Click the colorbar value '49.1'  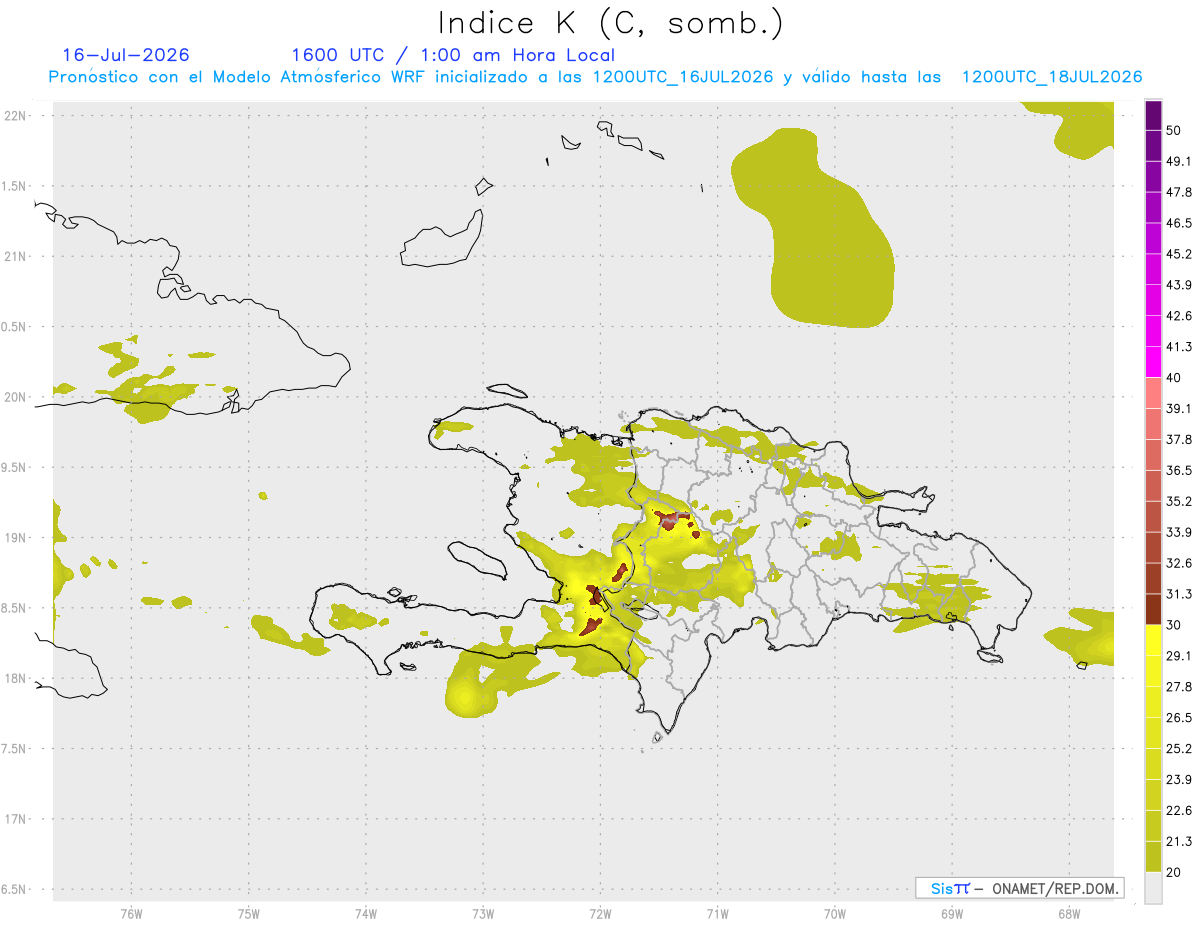click(1179, 161)
